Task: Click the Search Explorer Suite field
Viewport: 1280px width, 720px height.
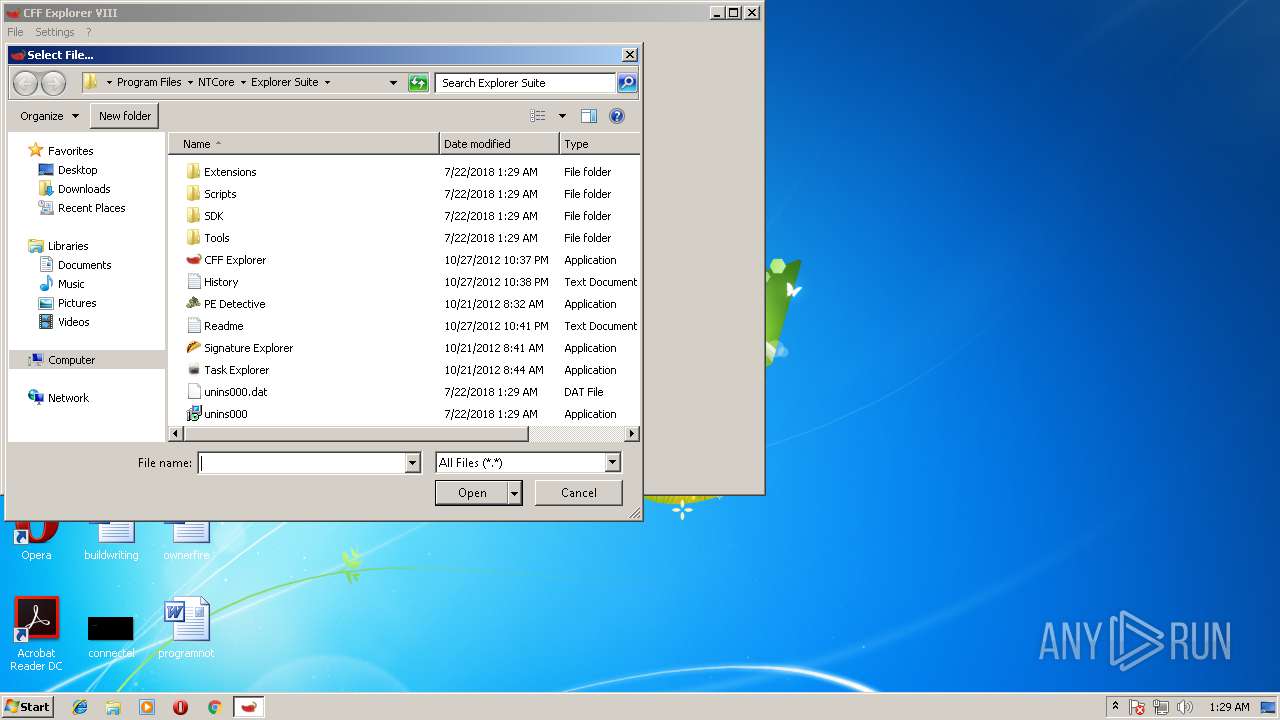Action: [x=525, y=83]
